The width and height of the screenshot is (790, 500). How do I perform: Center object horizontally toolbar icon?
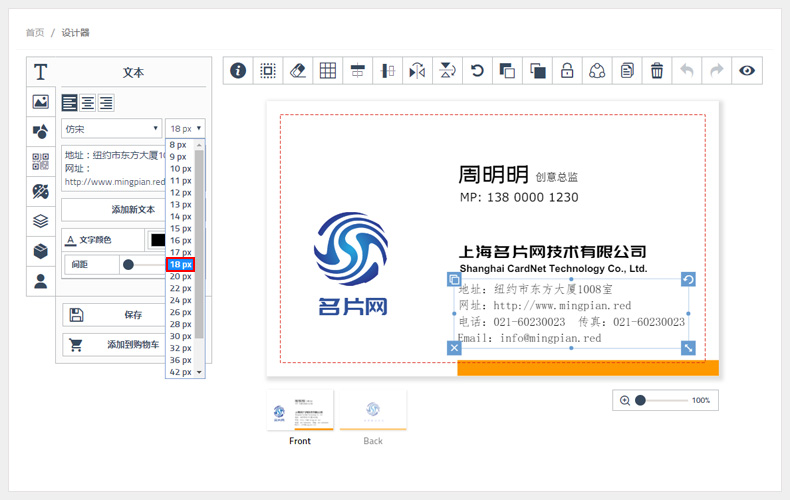tap(358, 71)
